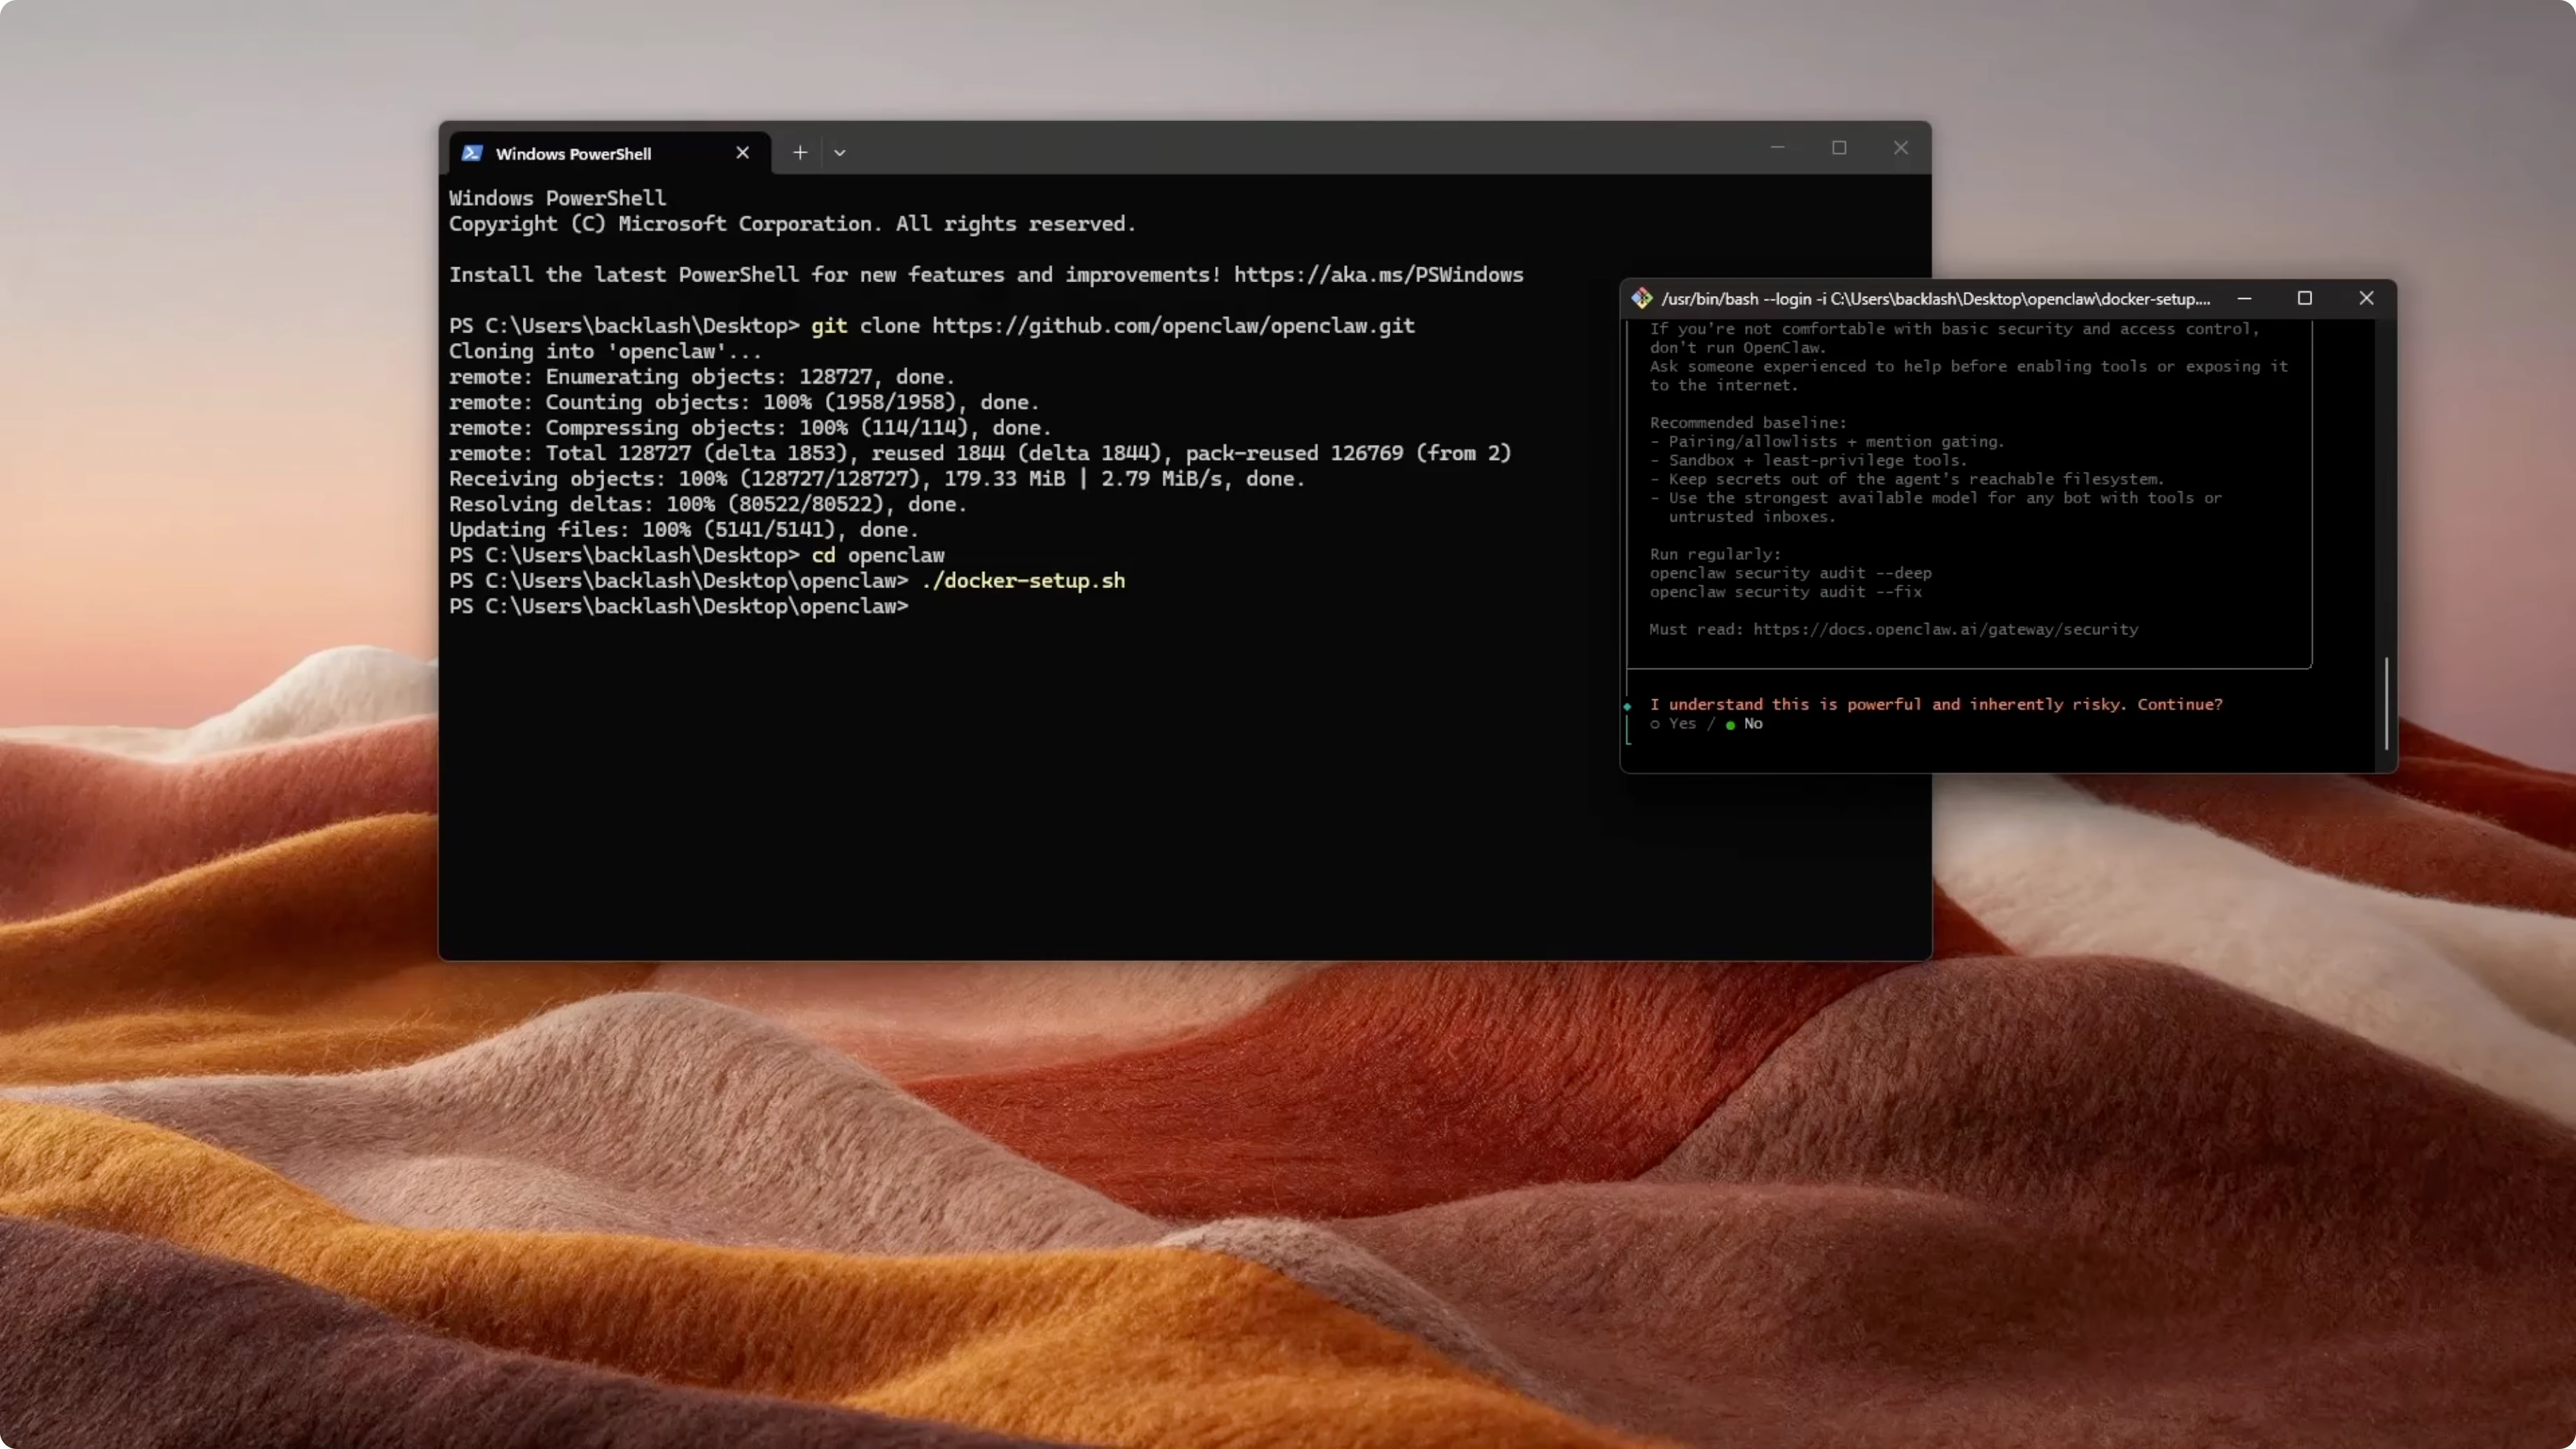The height and width of the screenshot is (1449, 2576).
Task: Close the Windows PowerShell window
Action: tap(1900, 148)
